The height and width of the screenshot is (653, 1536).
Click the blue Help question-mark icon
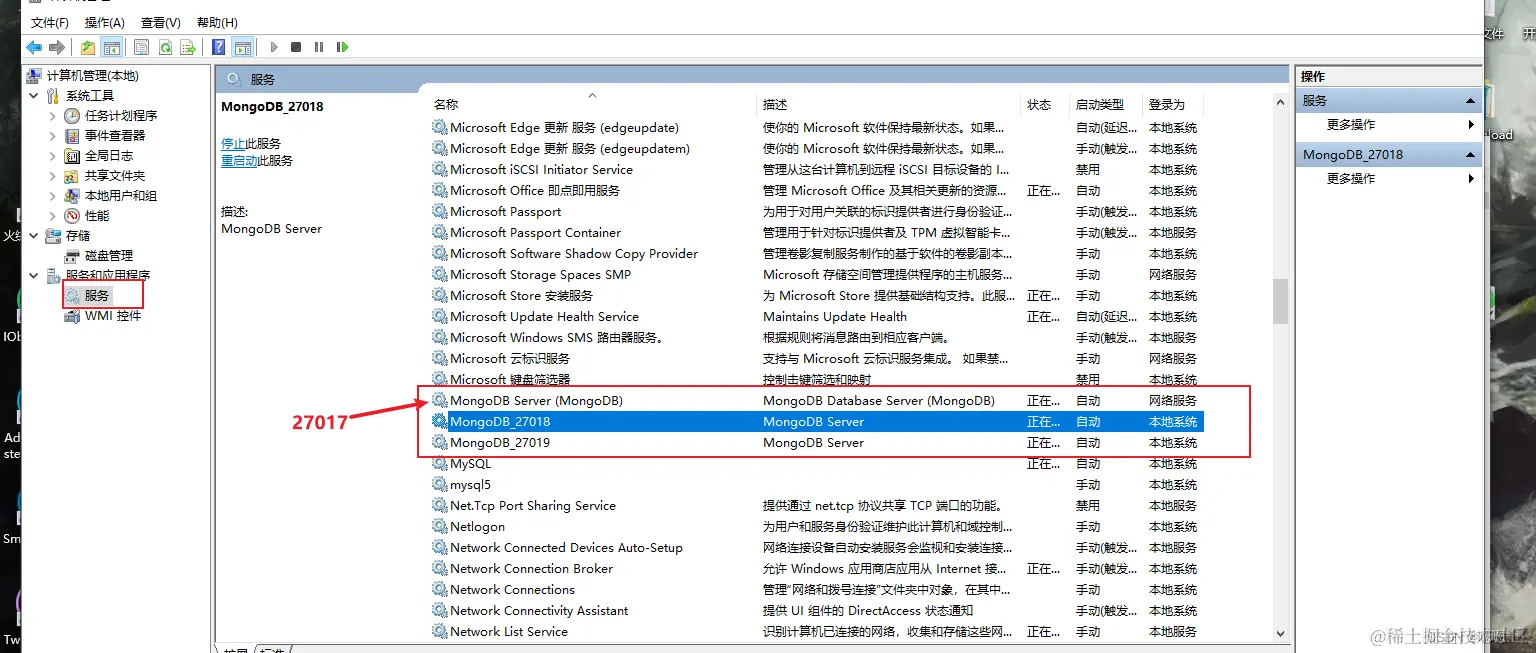coord(218,47)
